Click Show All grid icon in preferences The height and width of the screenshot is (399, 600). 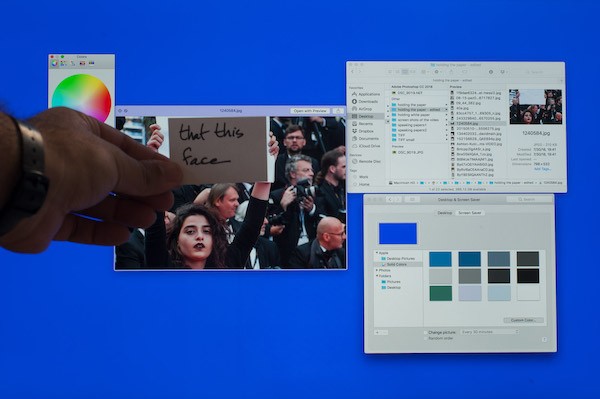tap(412, 200)
